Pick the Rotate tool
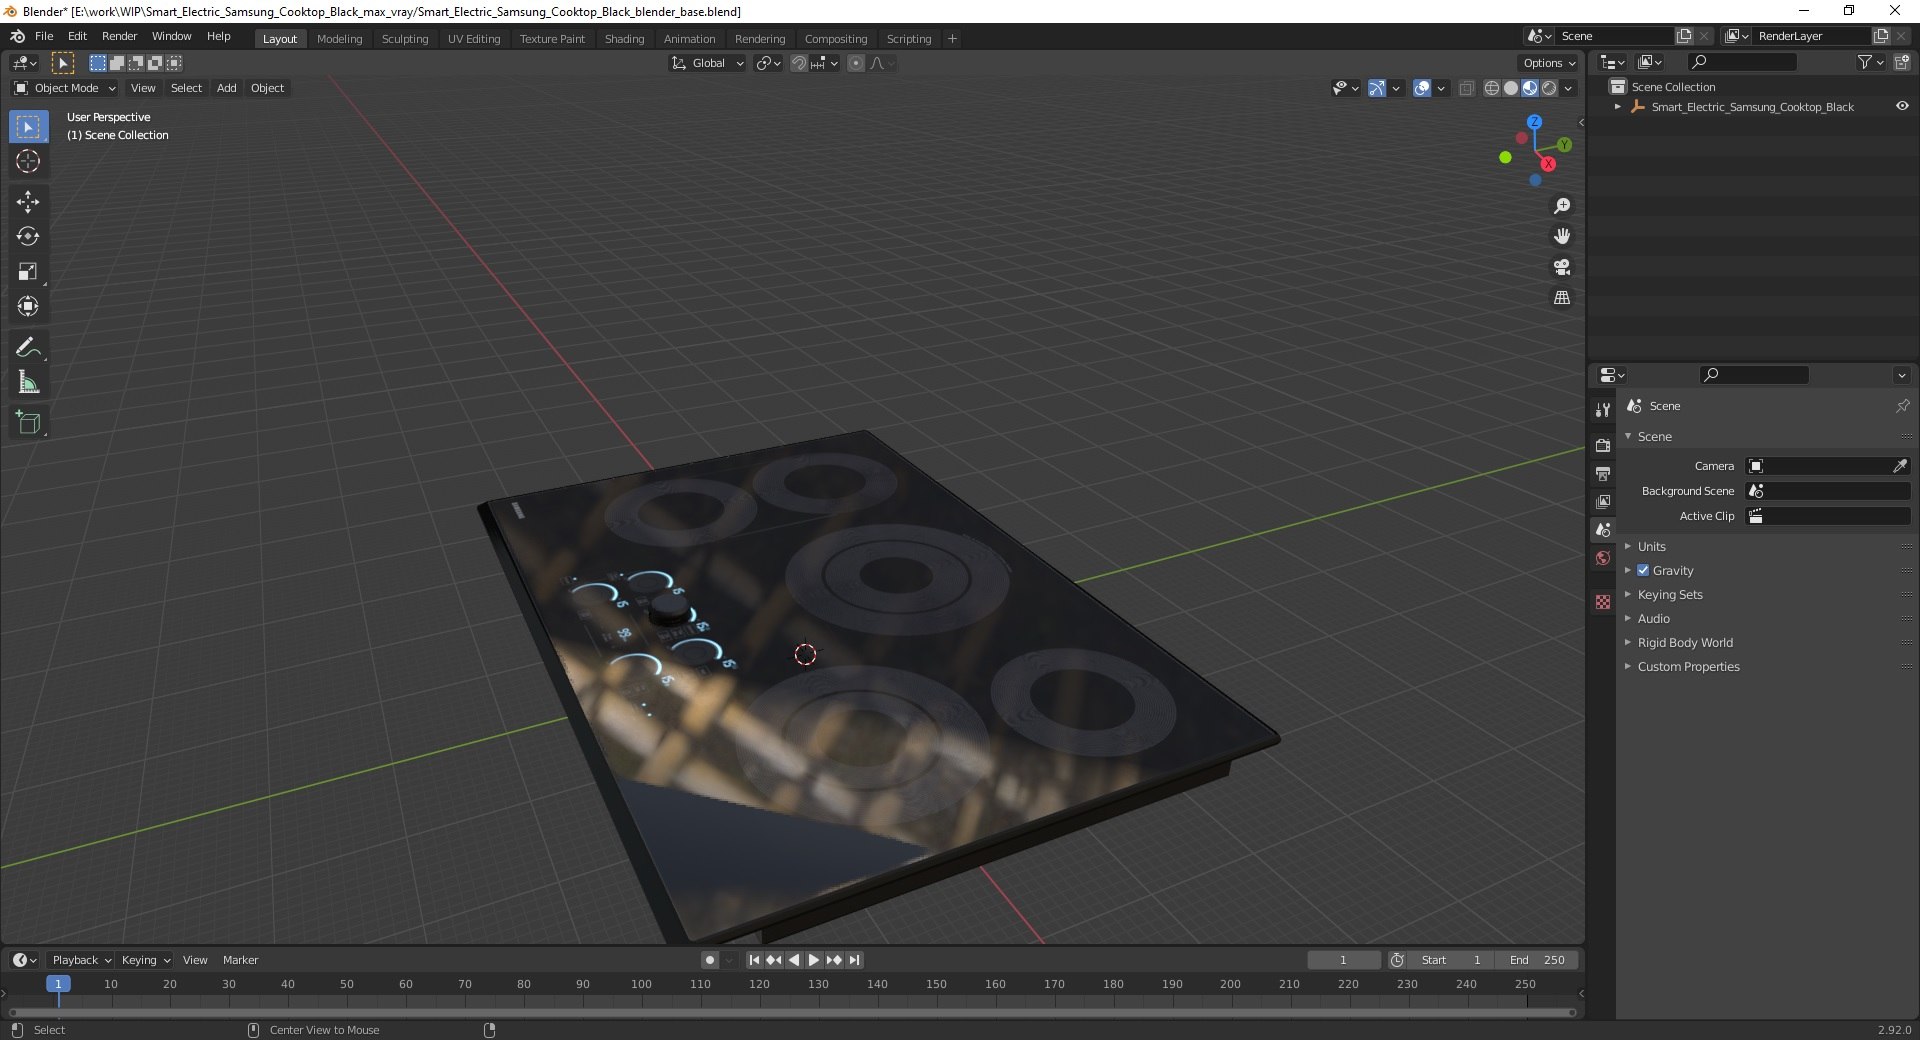1920x1040 pixels. (x=28, y=237)
